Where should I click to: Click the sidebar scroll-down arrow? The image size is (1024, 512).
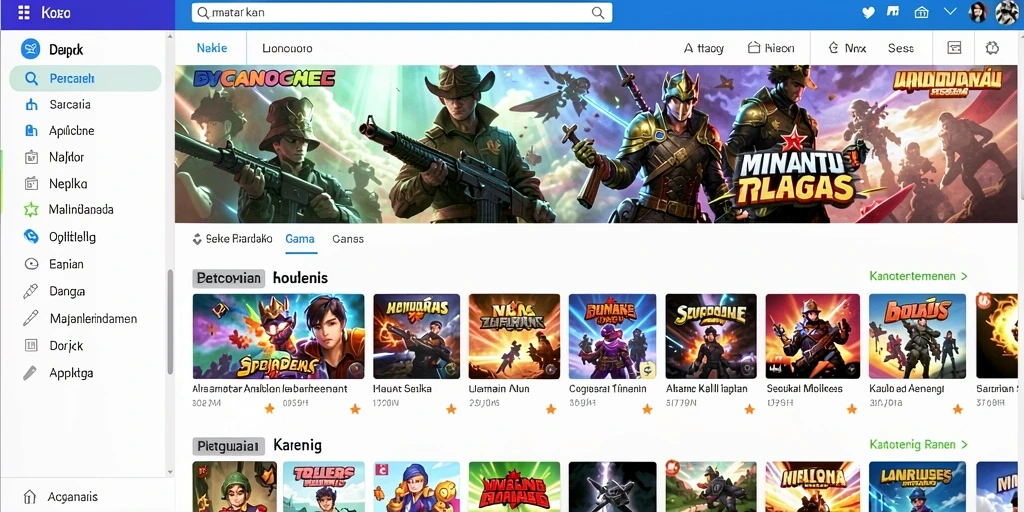(170, 472)
